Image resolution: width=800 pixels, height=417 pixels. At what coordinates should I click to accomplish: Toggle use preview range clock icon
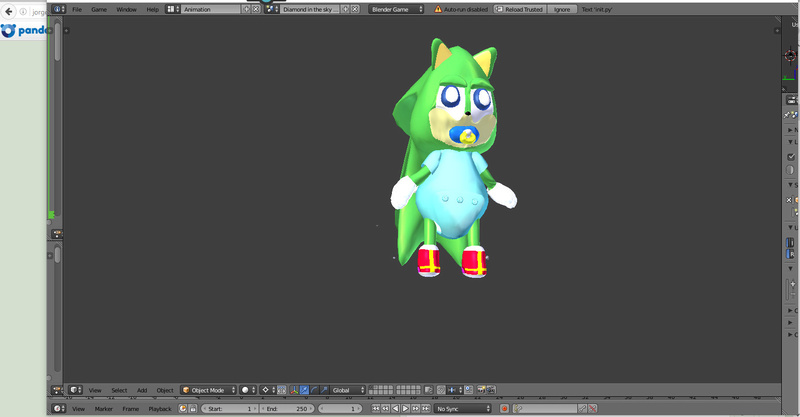tap(183, 408)
